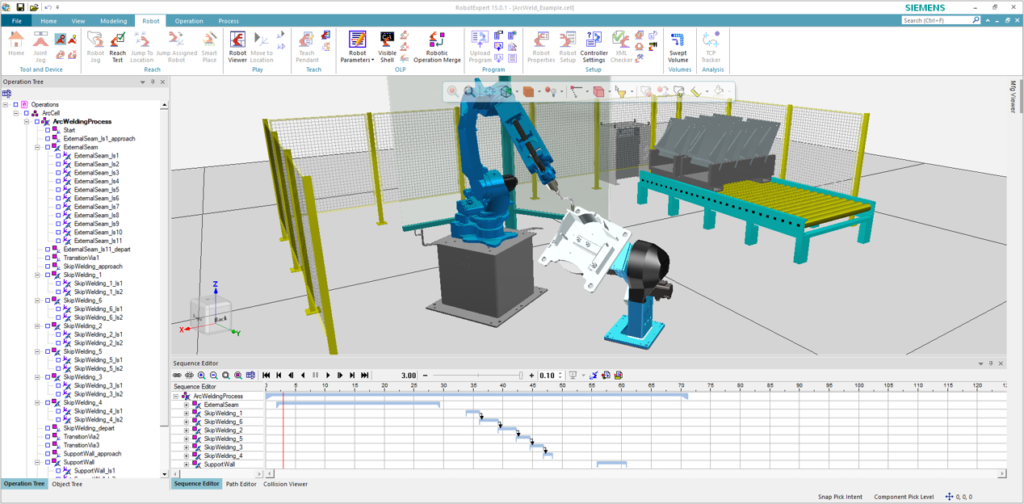Toggle the checkbox beside SkipWelding_depart
The height and width of the screenshot is (504, 1024).
tap(48, 428)
